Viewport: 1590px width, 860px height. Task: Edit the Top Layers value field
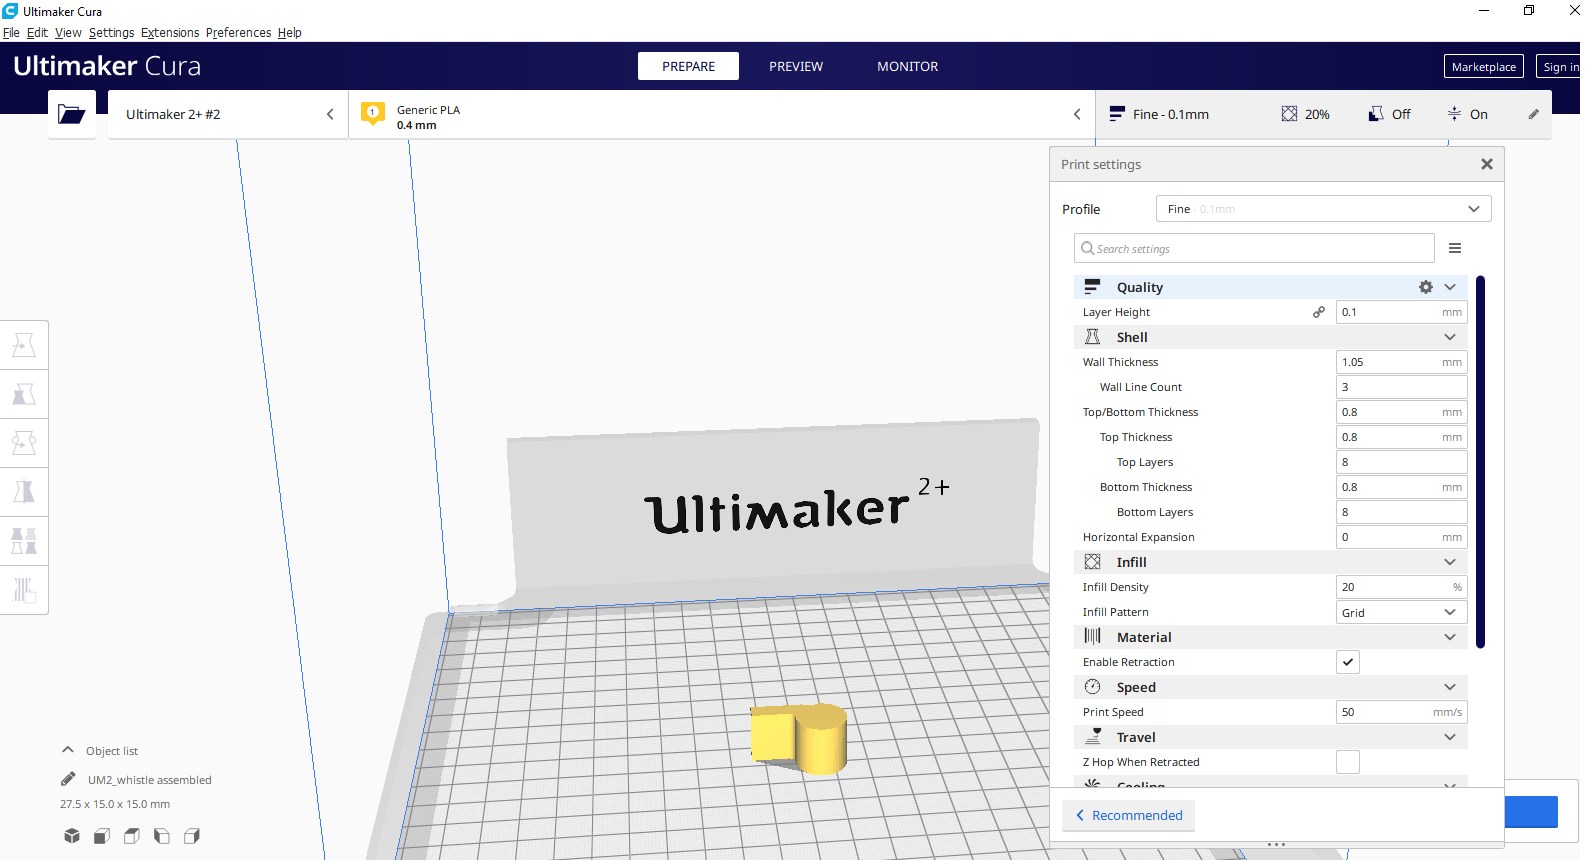(1401, 462)
